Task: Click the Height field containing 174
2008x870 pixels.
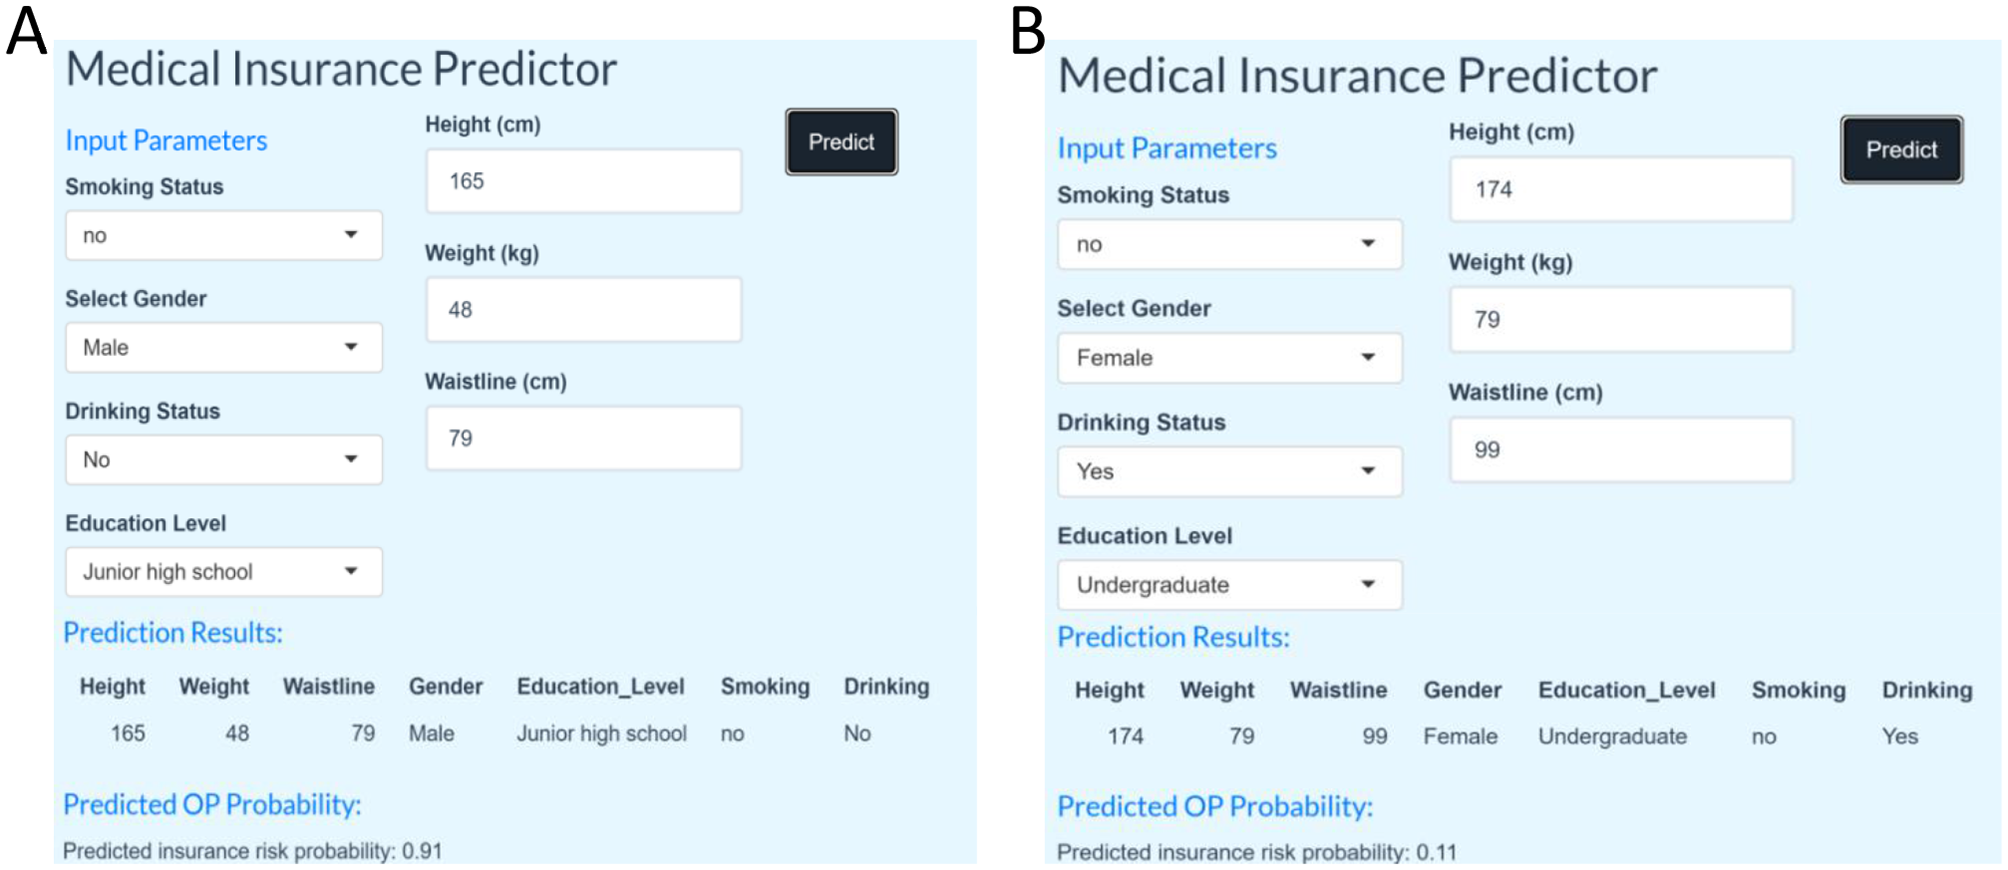Action: coord(1620,189)
